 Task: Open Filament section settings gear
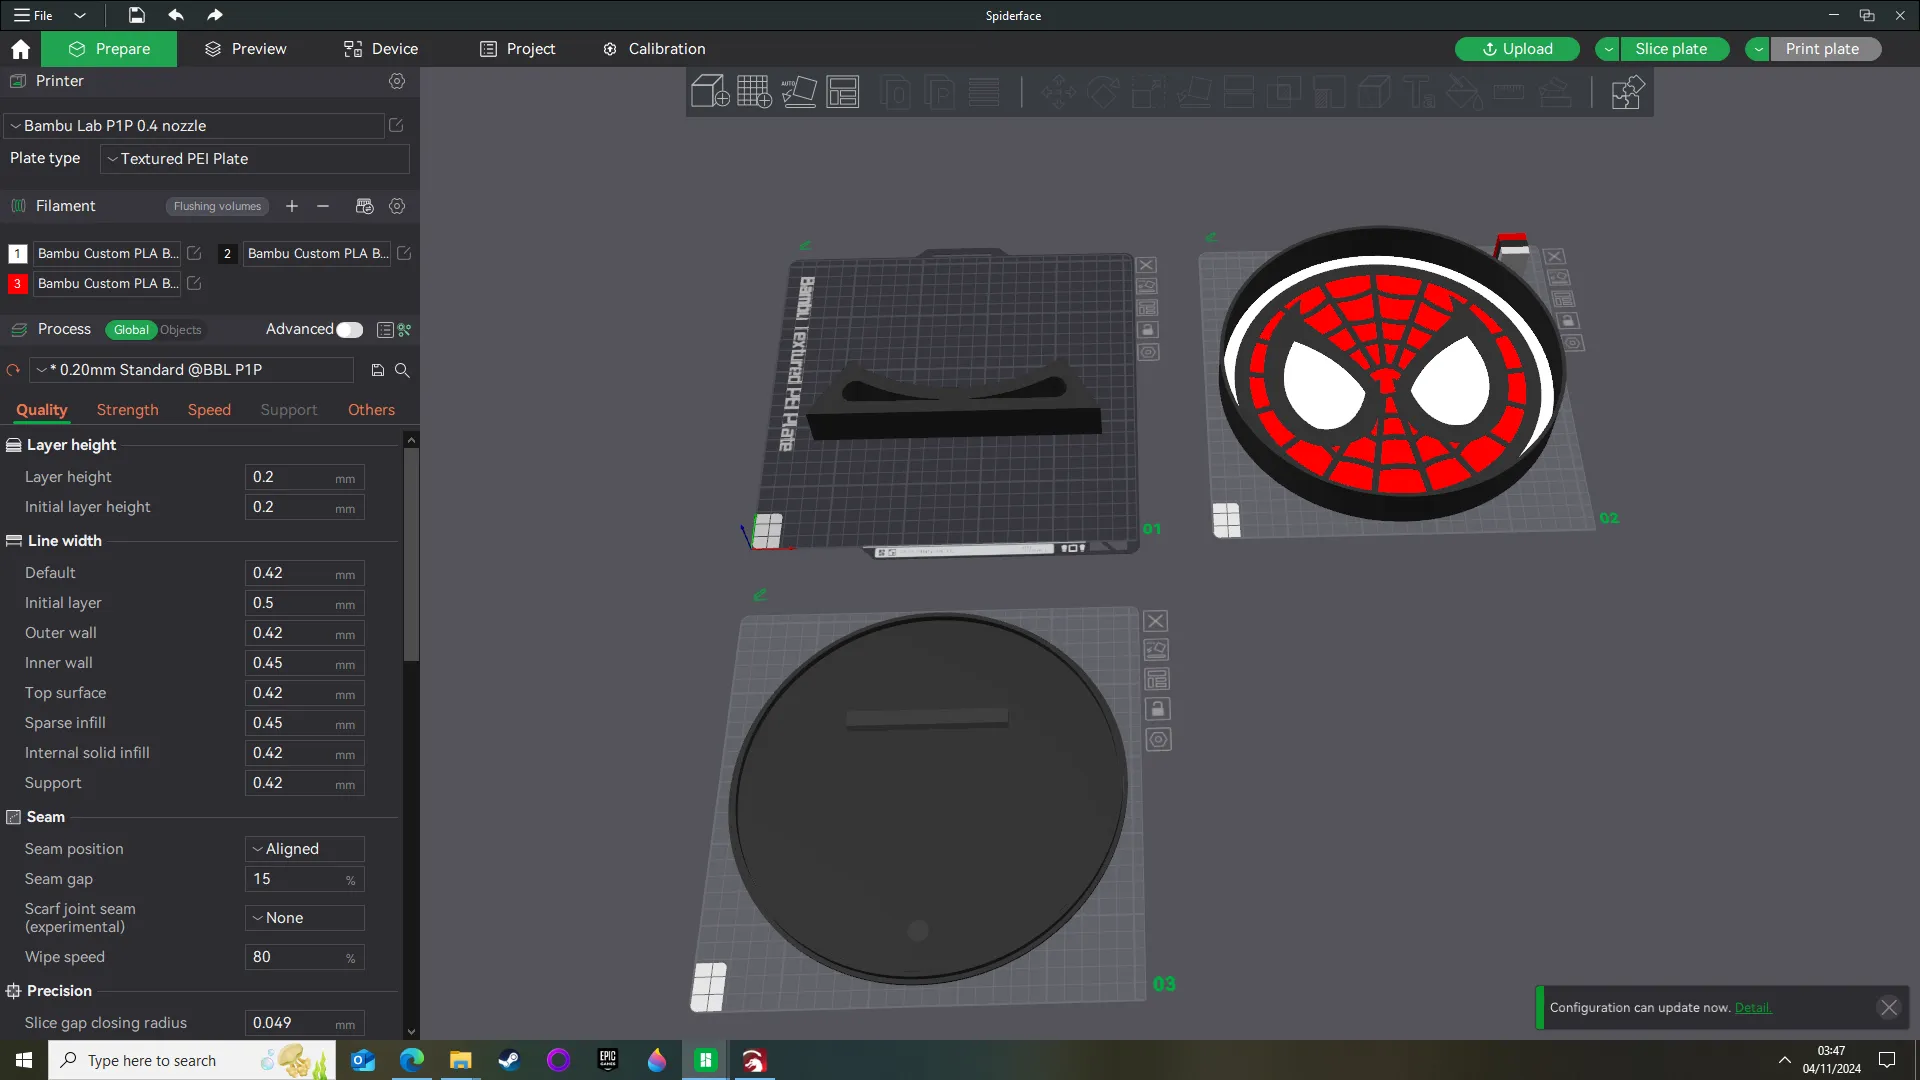(x=397, y=206)
